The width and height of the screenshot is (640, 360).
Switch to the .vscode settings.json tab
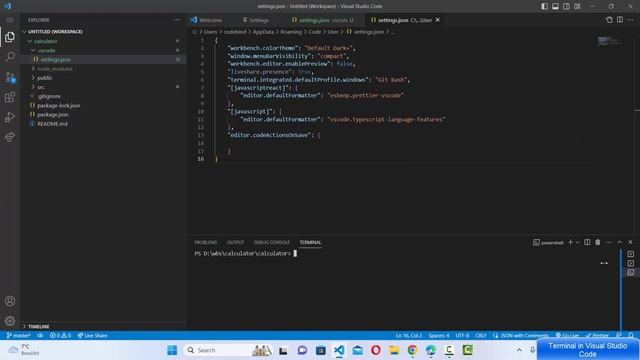(x=322, y=20)
